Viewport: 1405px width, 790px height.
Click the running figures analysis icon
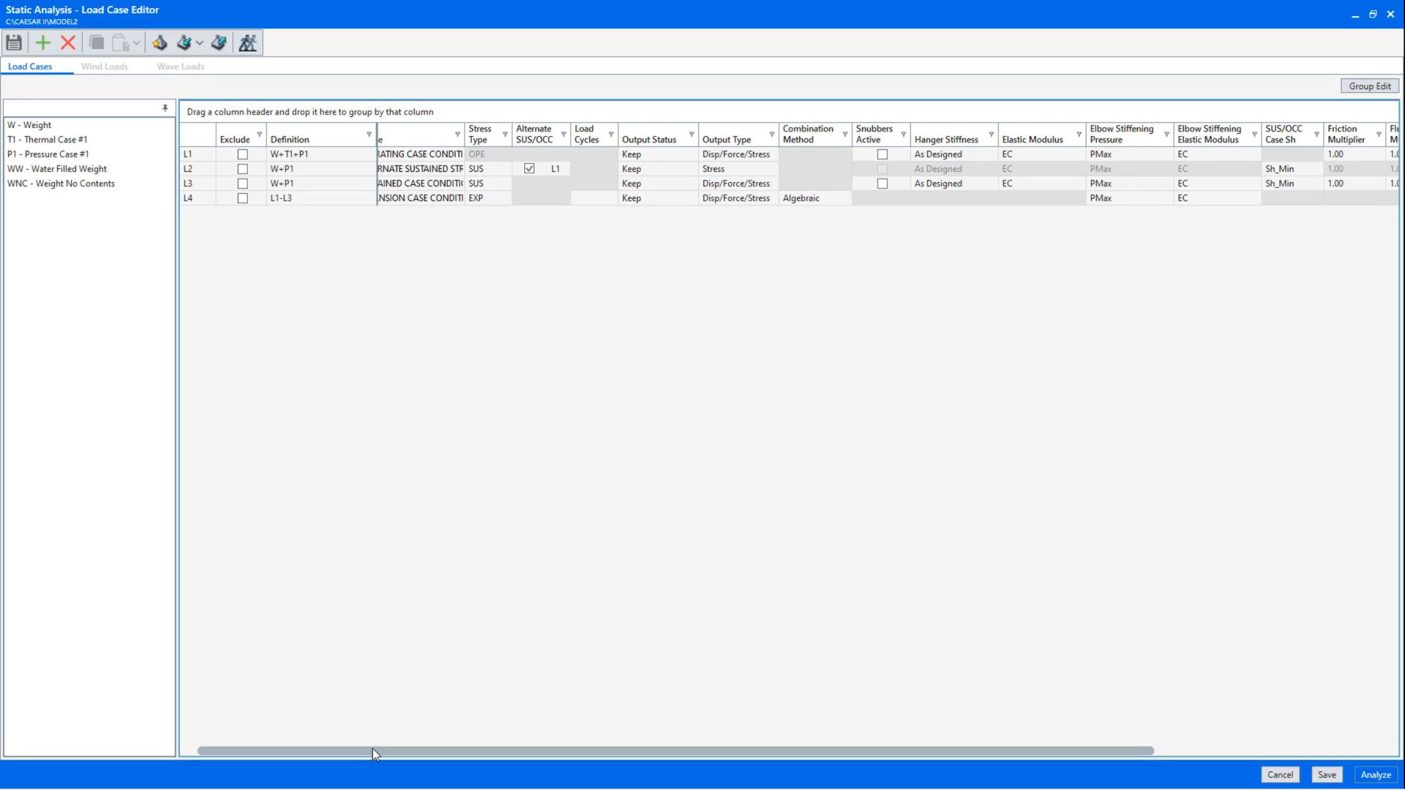pos(248,43)
